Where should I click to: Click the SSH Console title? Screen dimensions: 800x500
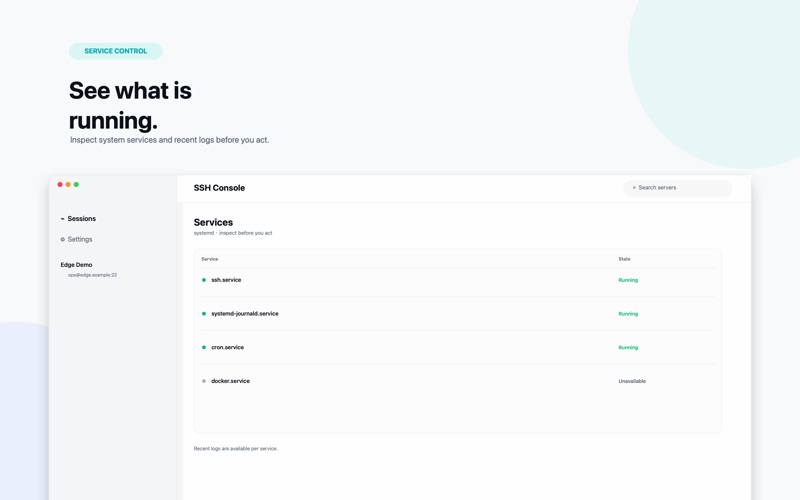pos(219,188)
